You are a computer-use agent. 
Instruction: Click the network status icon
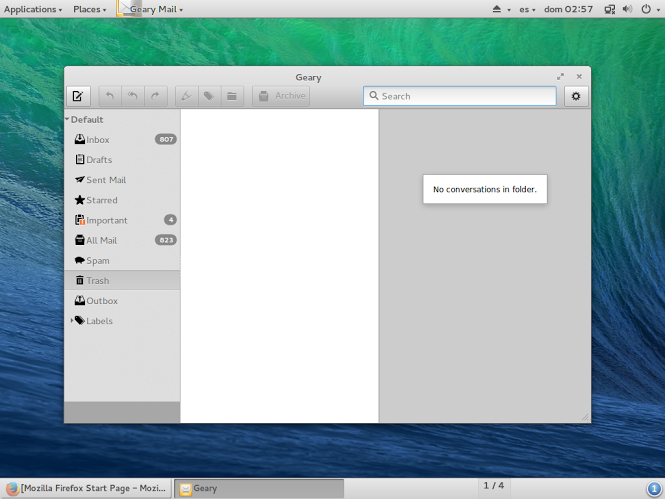(x=610, y=9)
